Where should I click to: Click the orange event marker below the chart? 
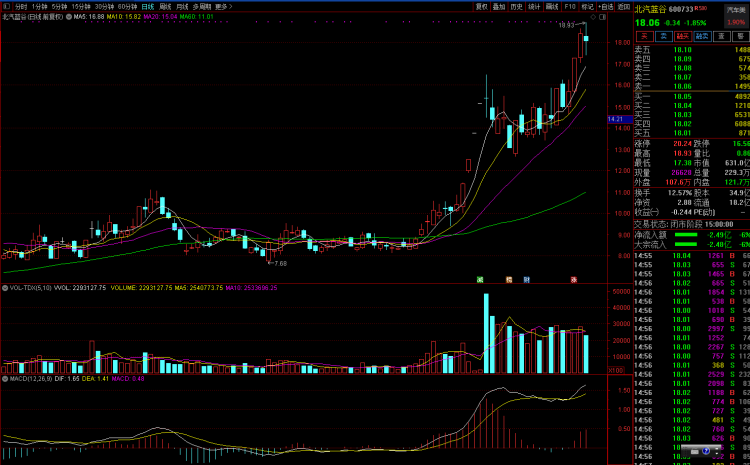pyautogui.click(x=508, y=279)
